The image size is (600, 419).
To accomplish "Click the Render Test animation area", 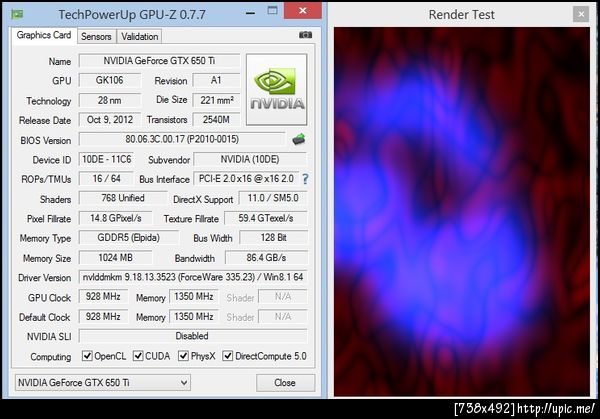I will (x=461, y=211).
